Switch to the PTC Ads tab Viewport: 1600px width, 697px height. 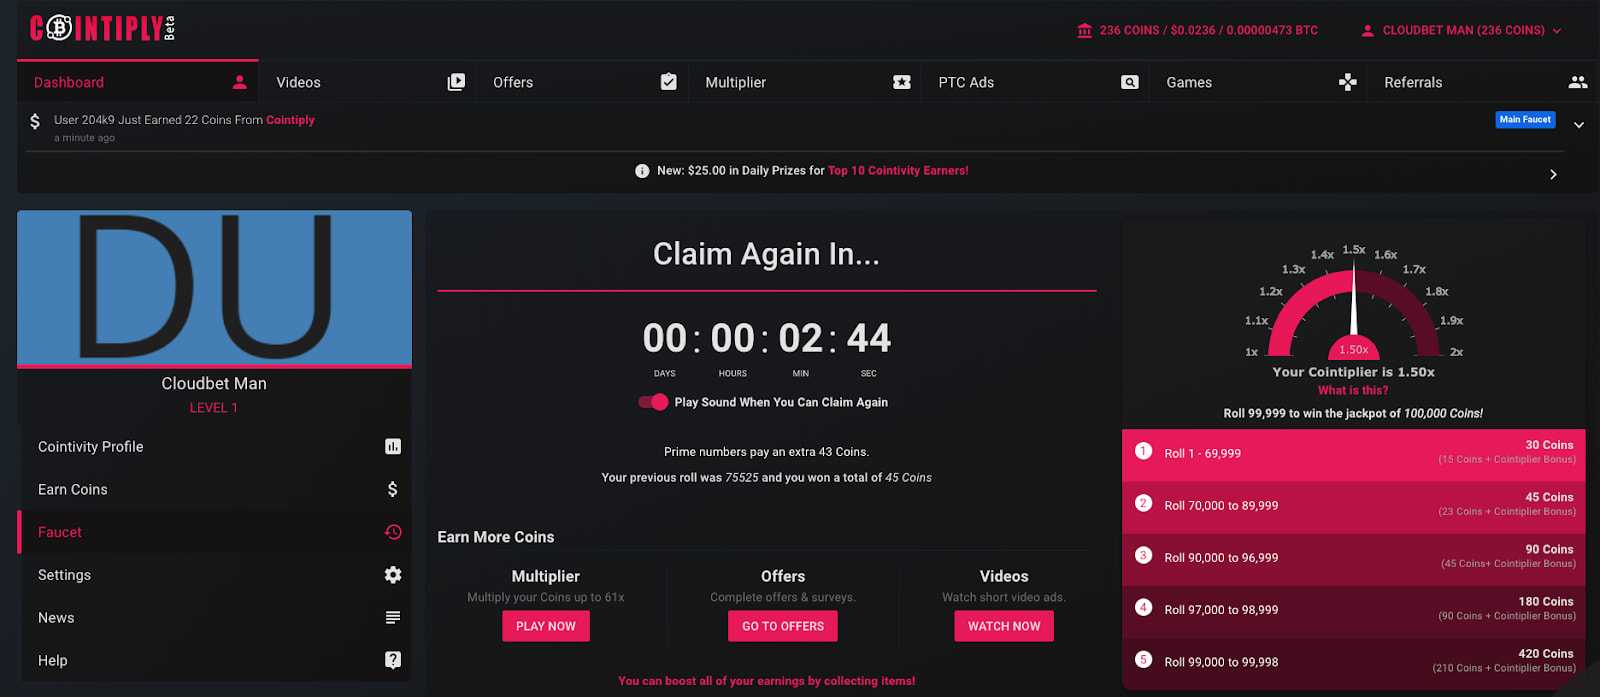pos(1036,82)
